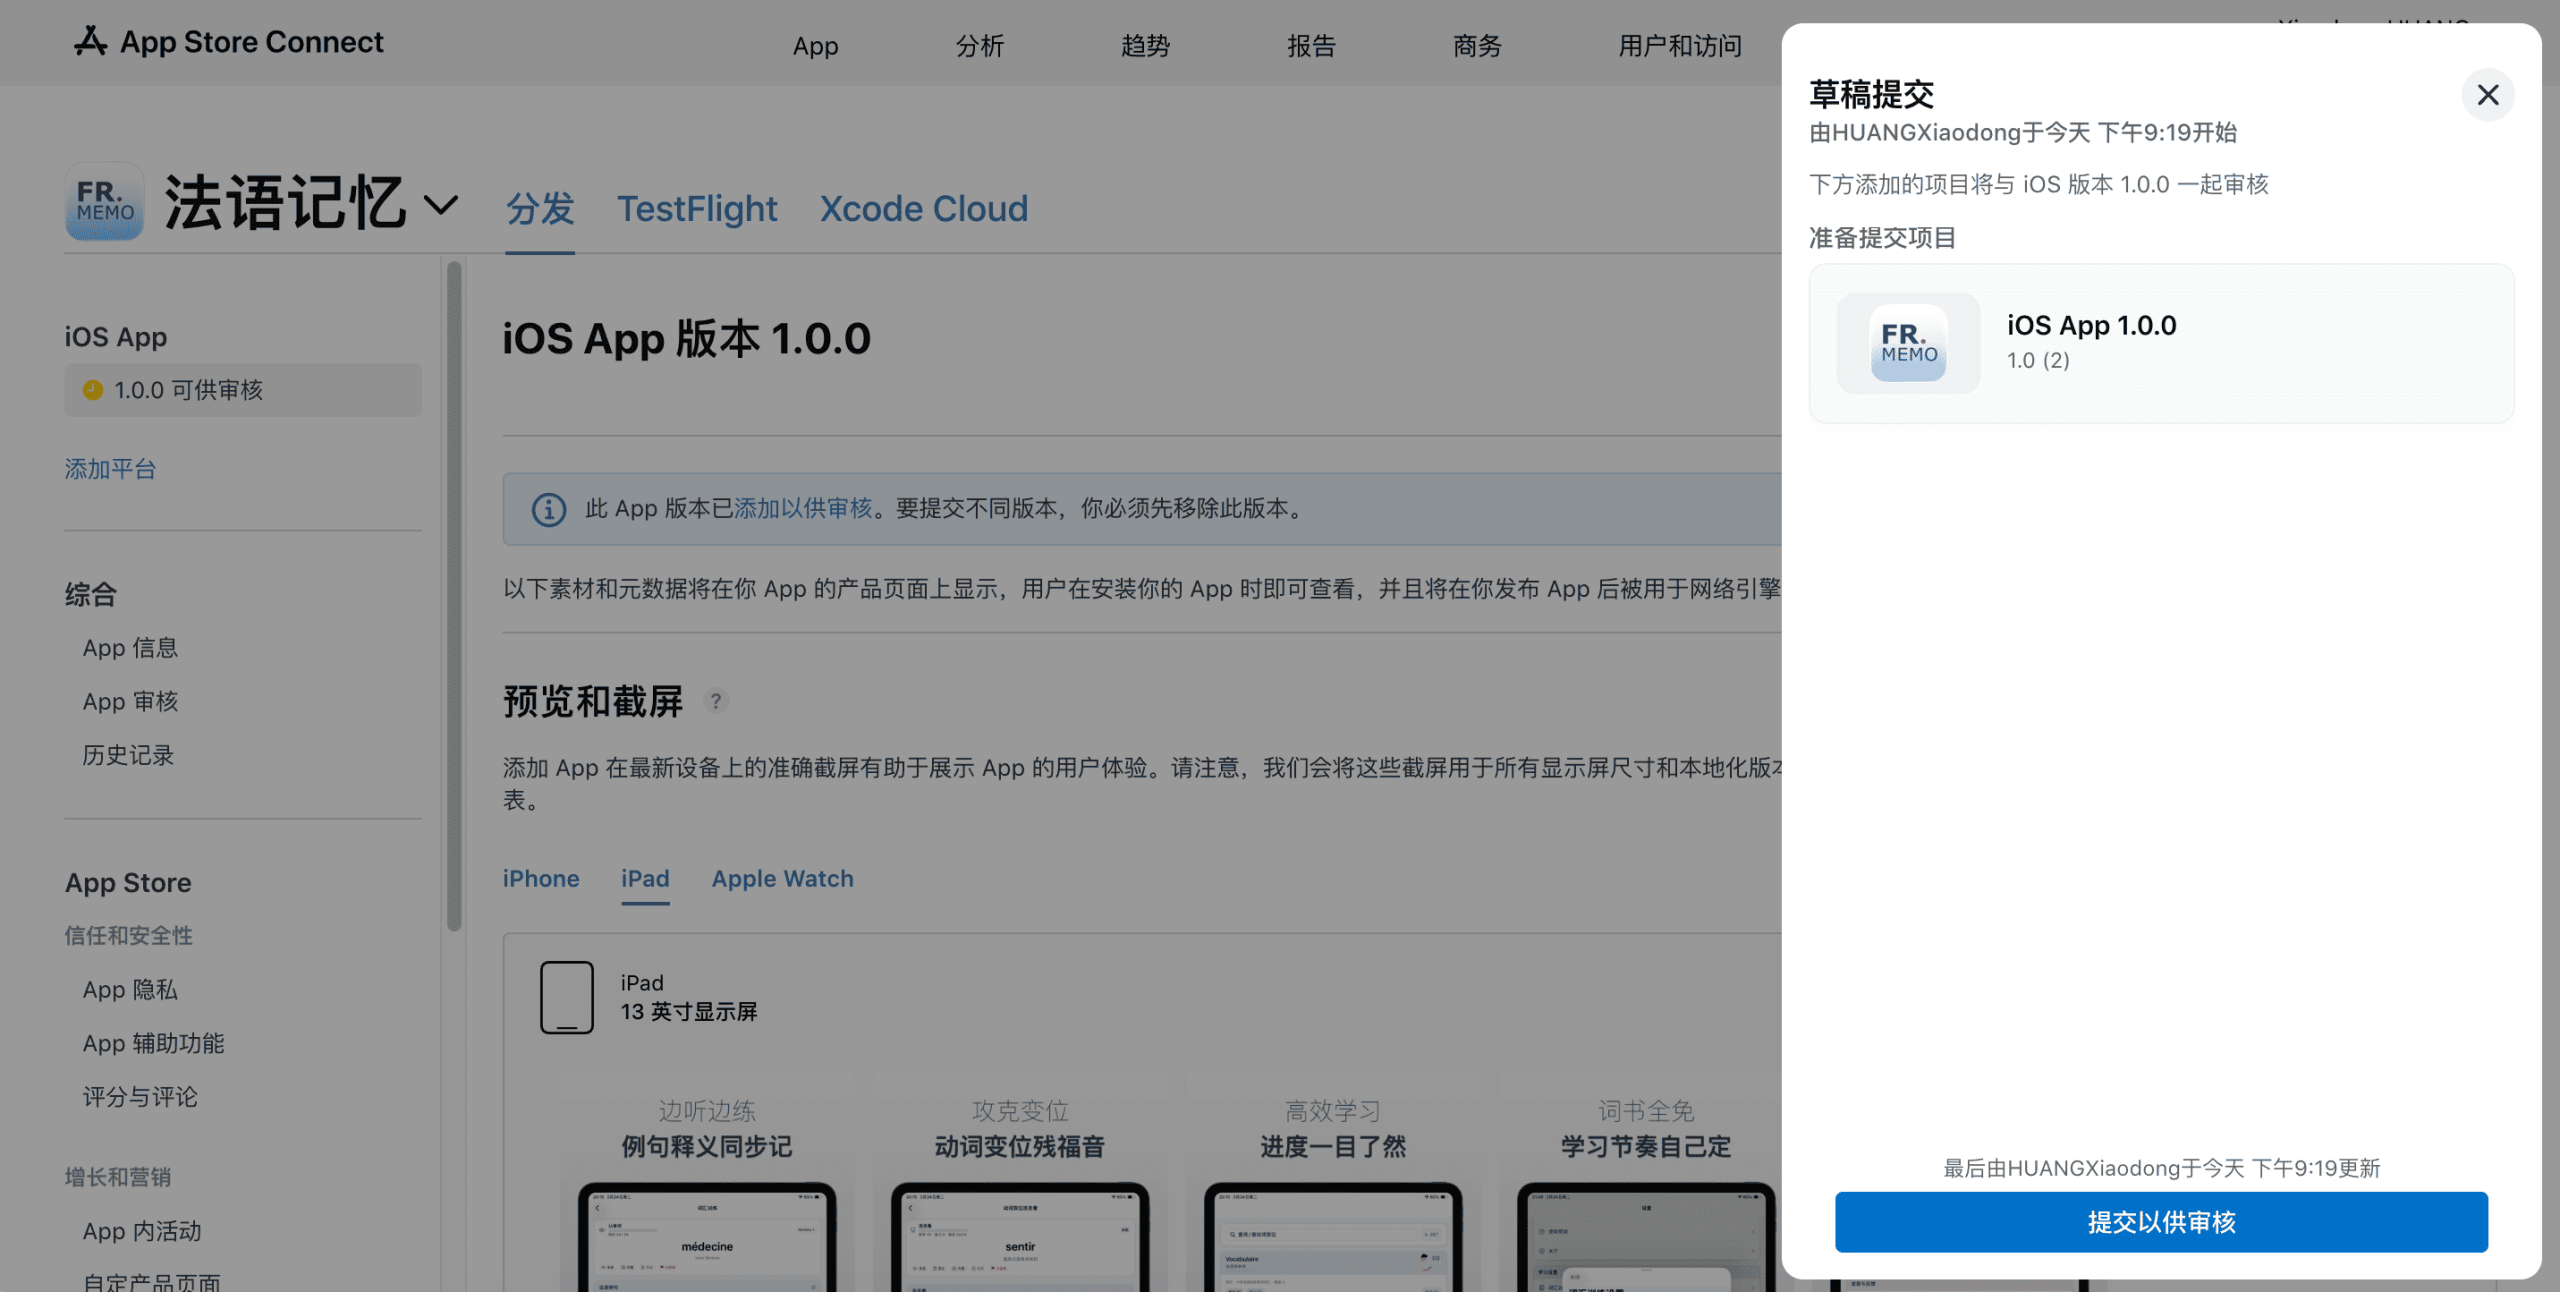Close the draft submission panel
2560x1292 pixels.
point(2487,95)
